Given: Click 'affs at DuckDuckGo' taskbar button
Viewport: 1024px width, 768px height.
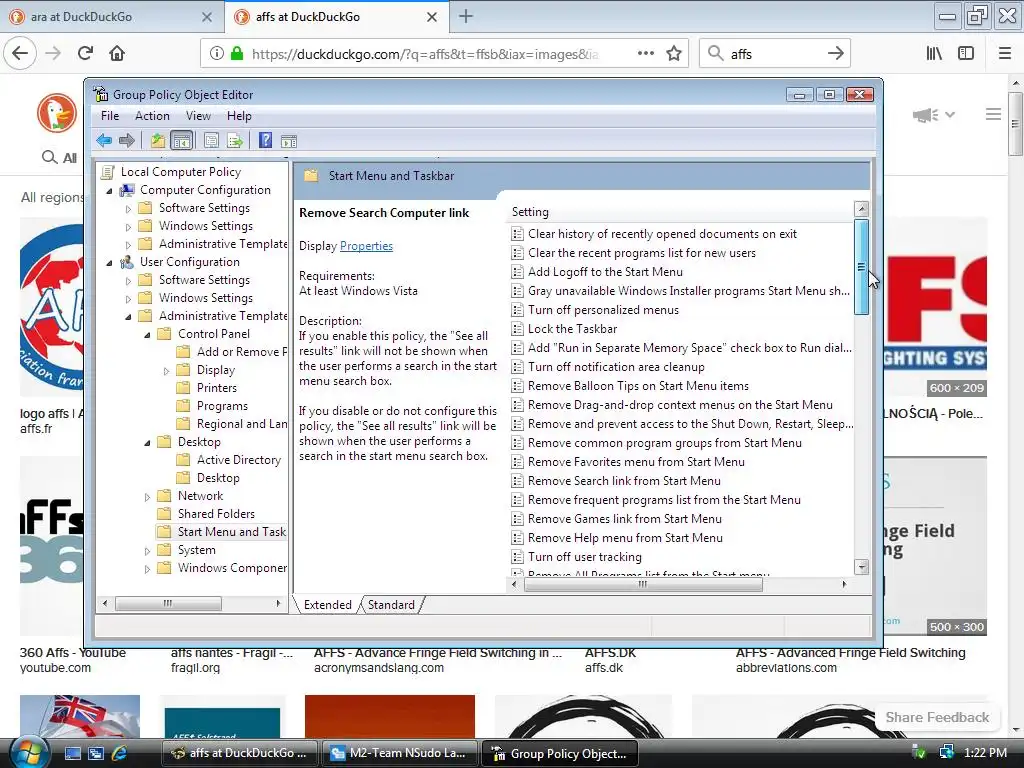Looking at the screenshot, I should pyautogui.click(x=242, y=753).
